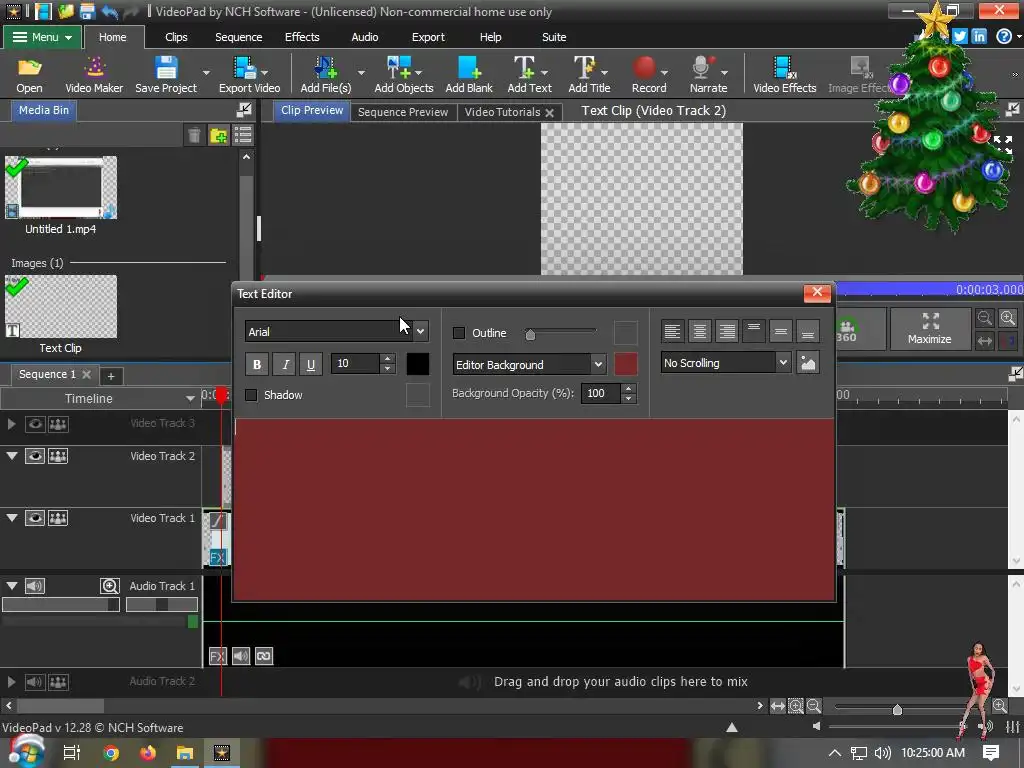The height and width of the screenshot is (768, 1024).
Task: Expand the Menu dropdown button
Action: pos(44,37)
